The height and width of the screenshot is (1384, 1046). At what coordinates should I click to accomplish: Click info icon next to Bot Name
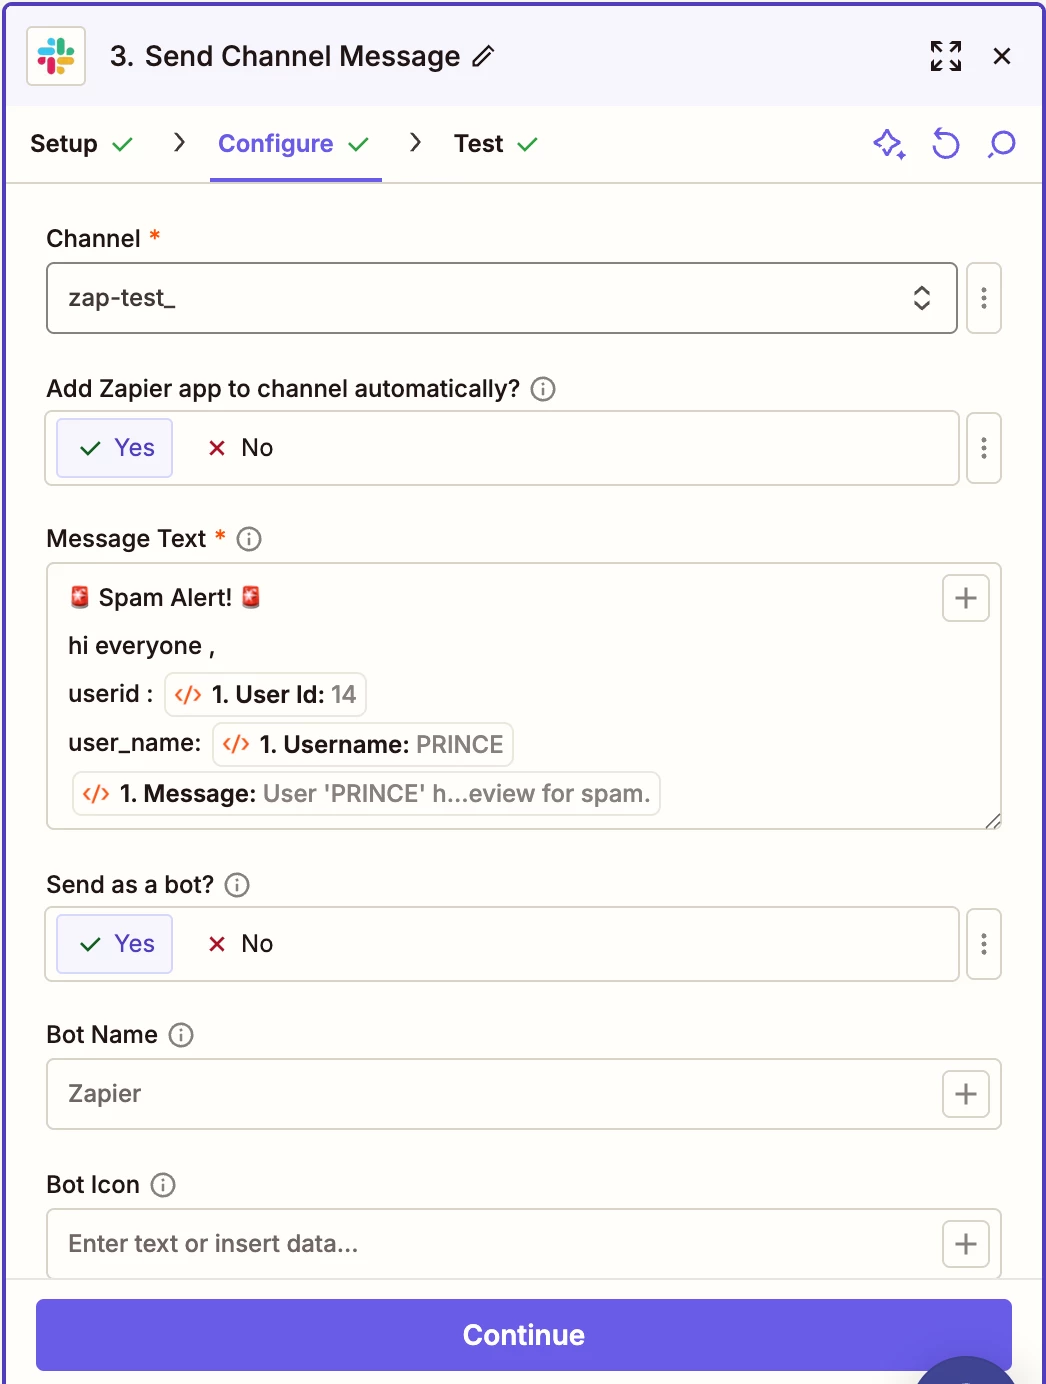tap(181, 1035)
